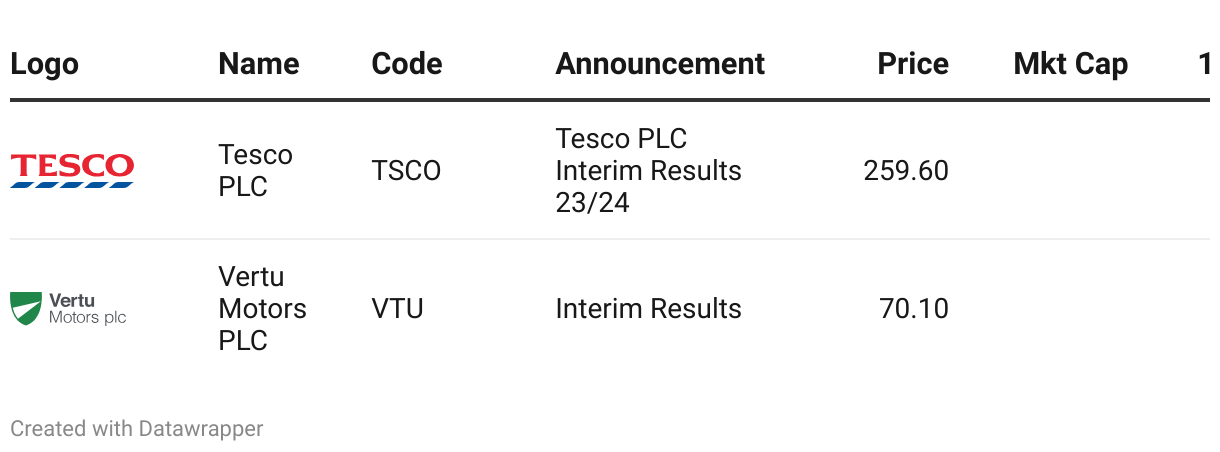Select the Tesco PLC company name
Image resolution: width=1220 pixels, height=452 pixels.
255,171
